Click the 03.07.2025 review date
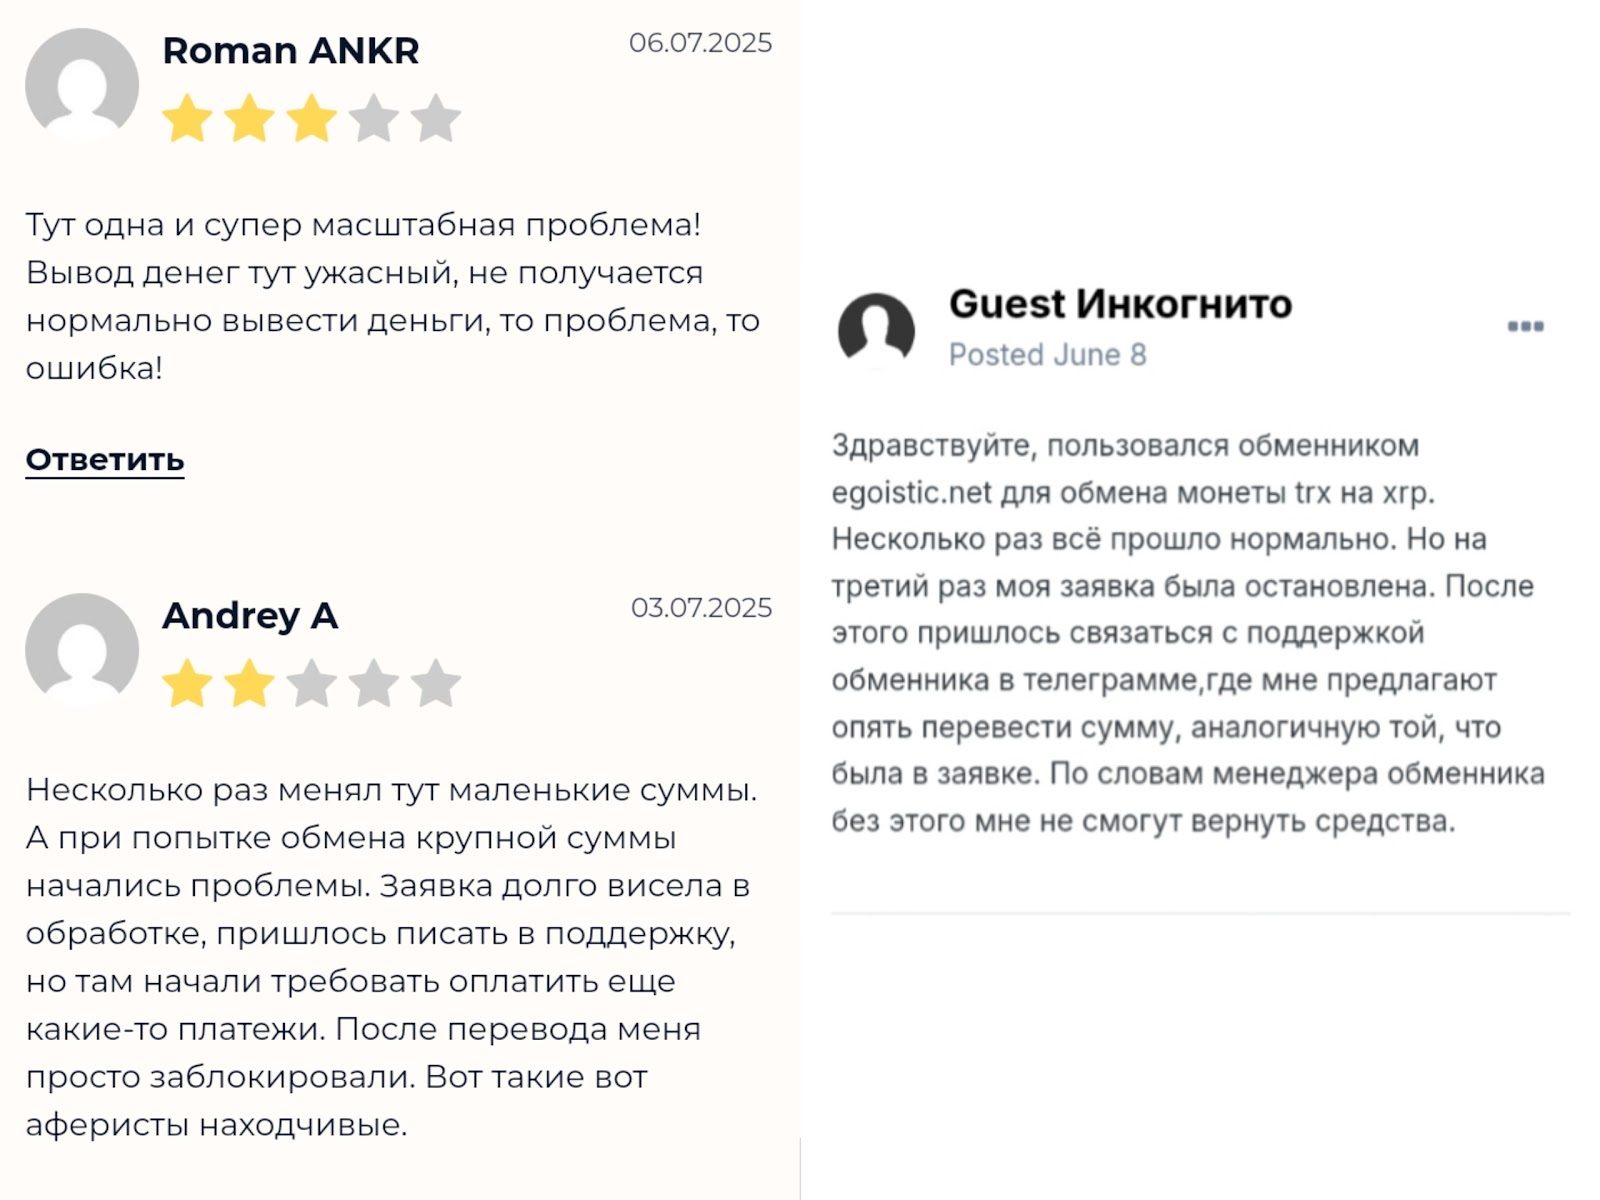 [701, 608]
